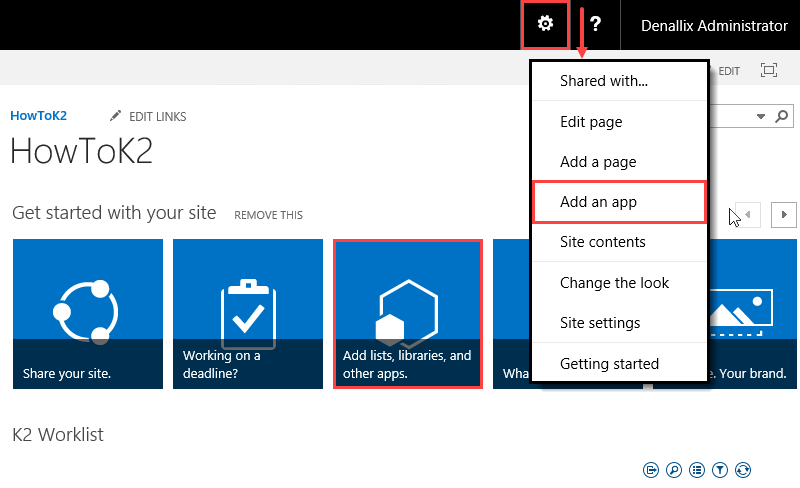Select 'Site contents' menu entry
Screen dimensions: 800x488
click(603, 242)
